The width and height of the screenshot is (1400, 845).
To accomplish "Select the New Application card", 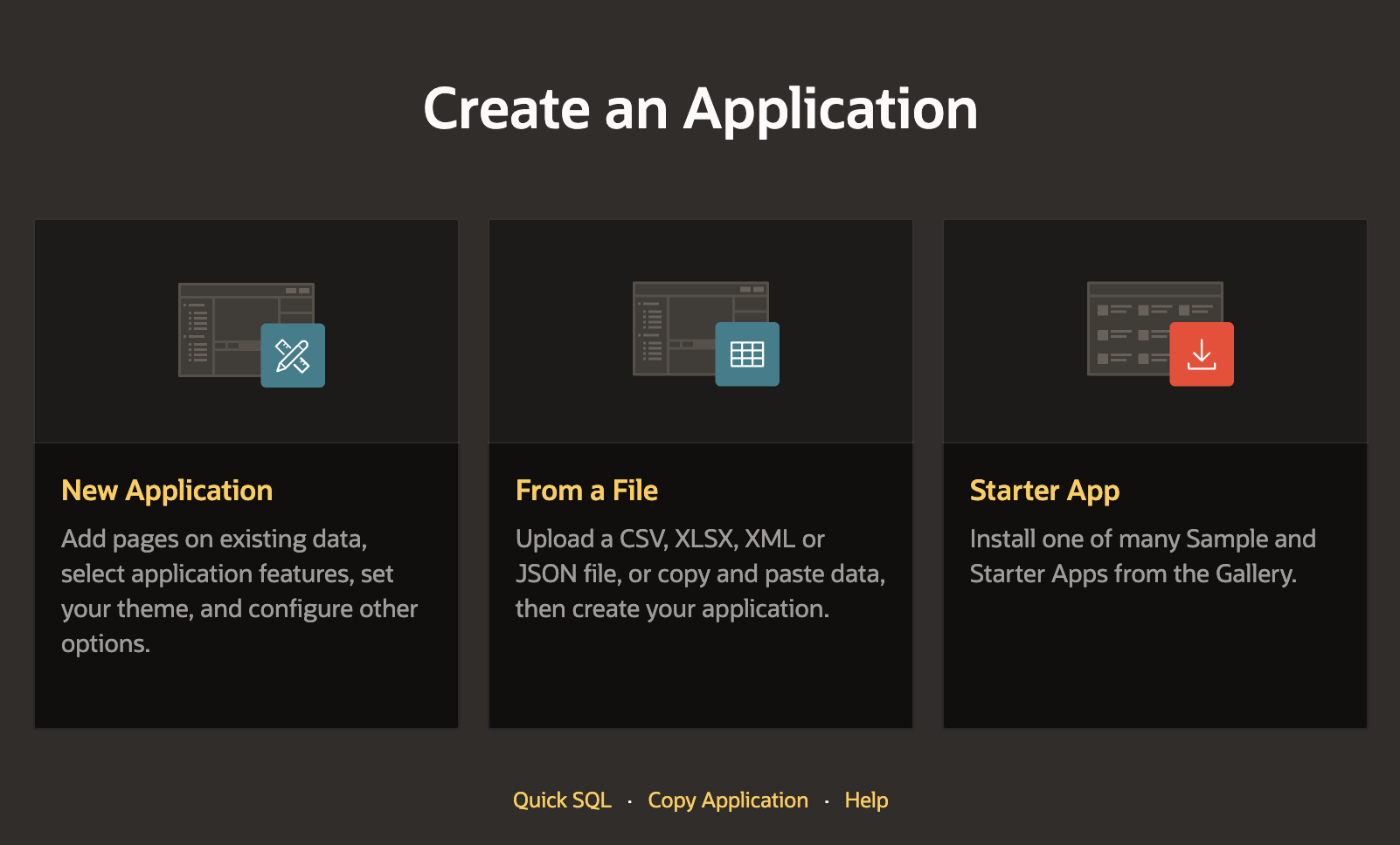I will pos(246,472).
